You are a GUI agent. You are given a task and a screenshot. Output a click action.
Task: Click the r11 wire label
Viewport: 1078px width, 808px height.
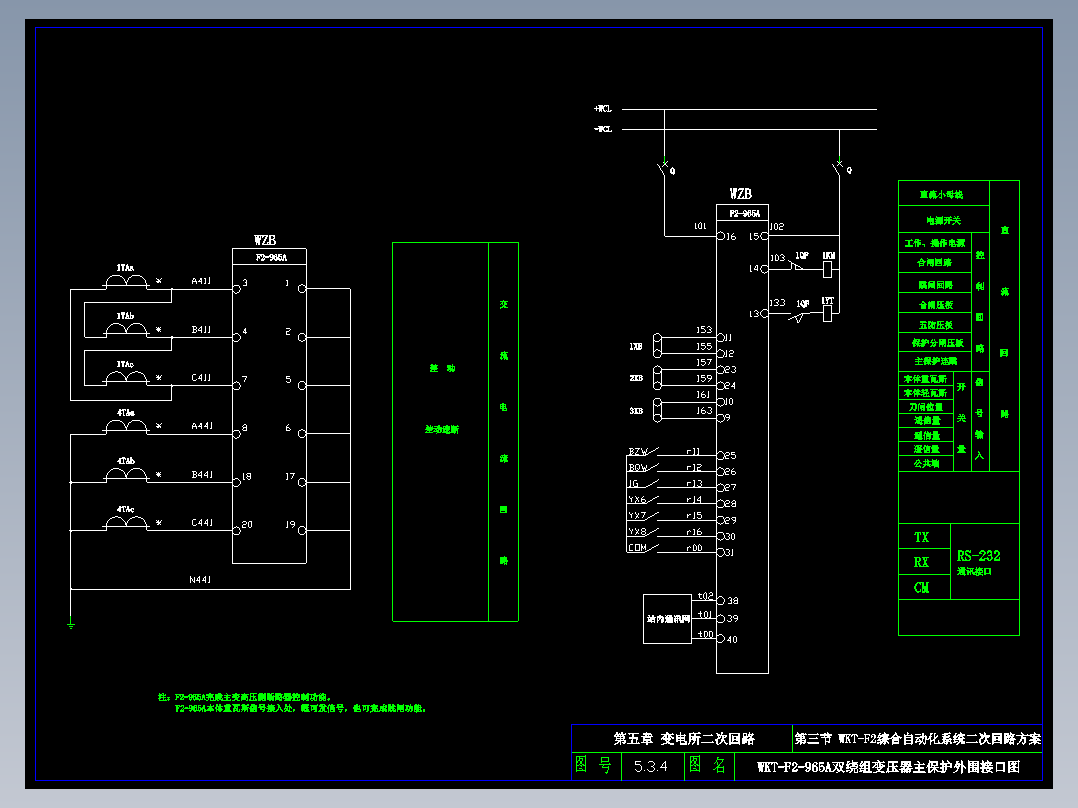coord(693,452)
